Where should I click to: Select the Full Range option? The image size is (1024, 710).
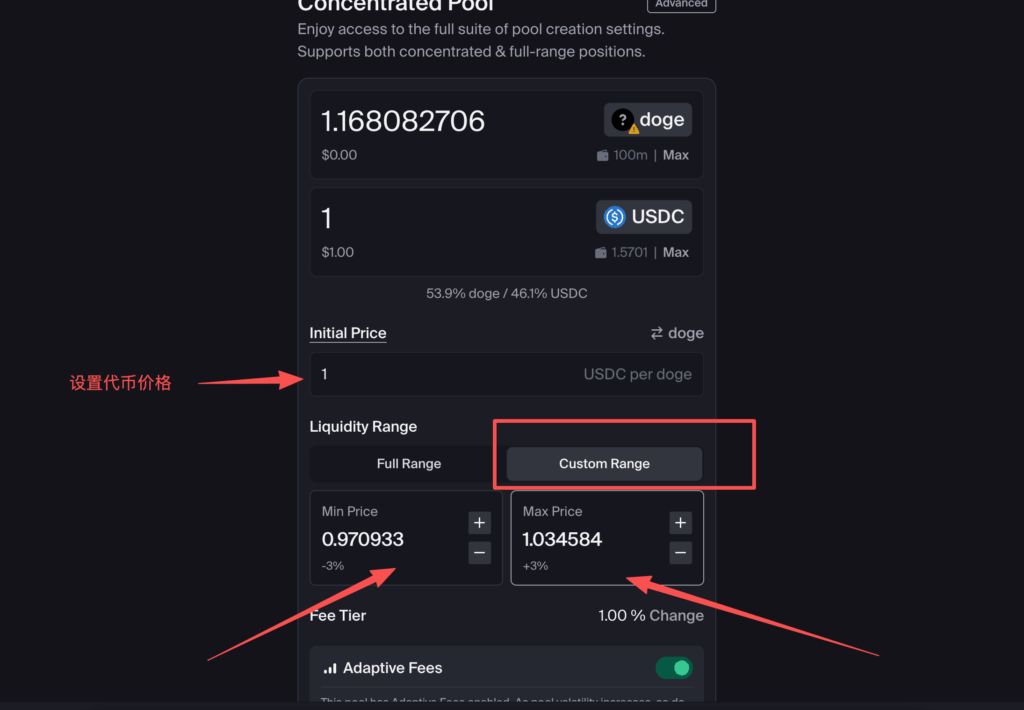[x=408, y=464]
